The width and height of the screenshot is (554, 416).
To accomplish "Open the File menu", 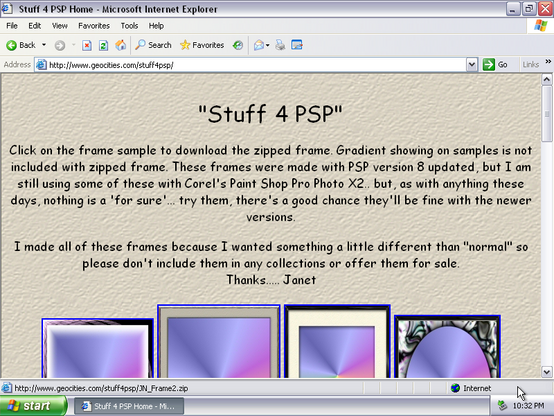I will (x=12, y=26).
